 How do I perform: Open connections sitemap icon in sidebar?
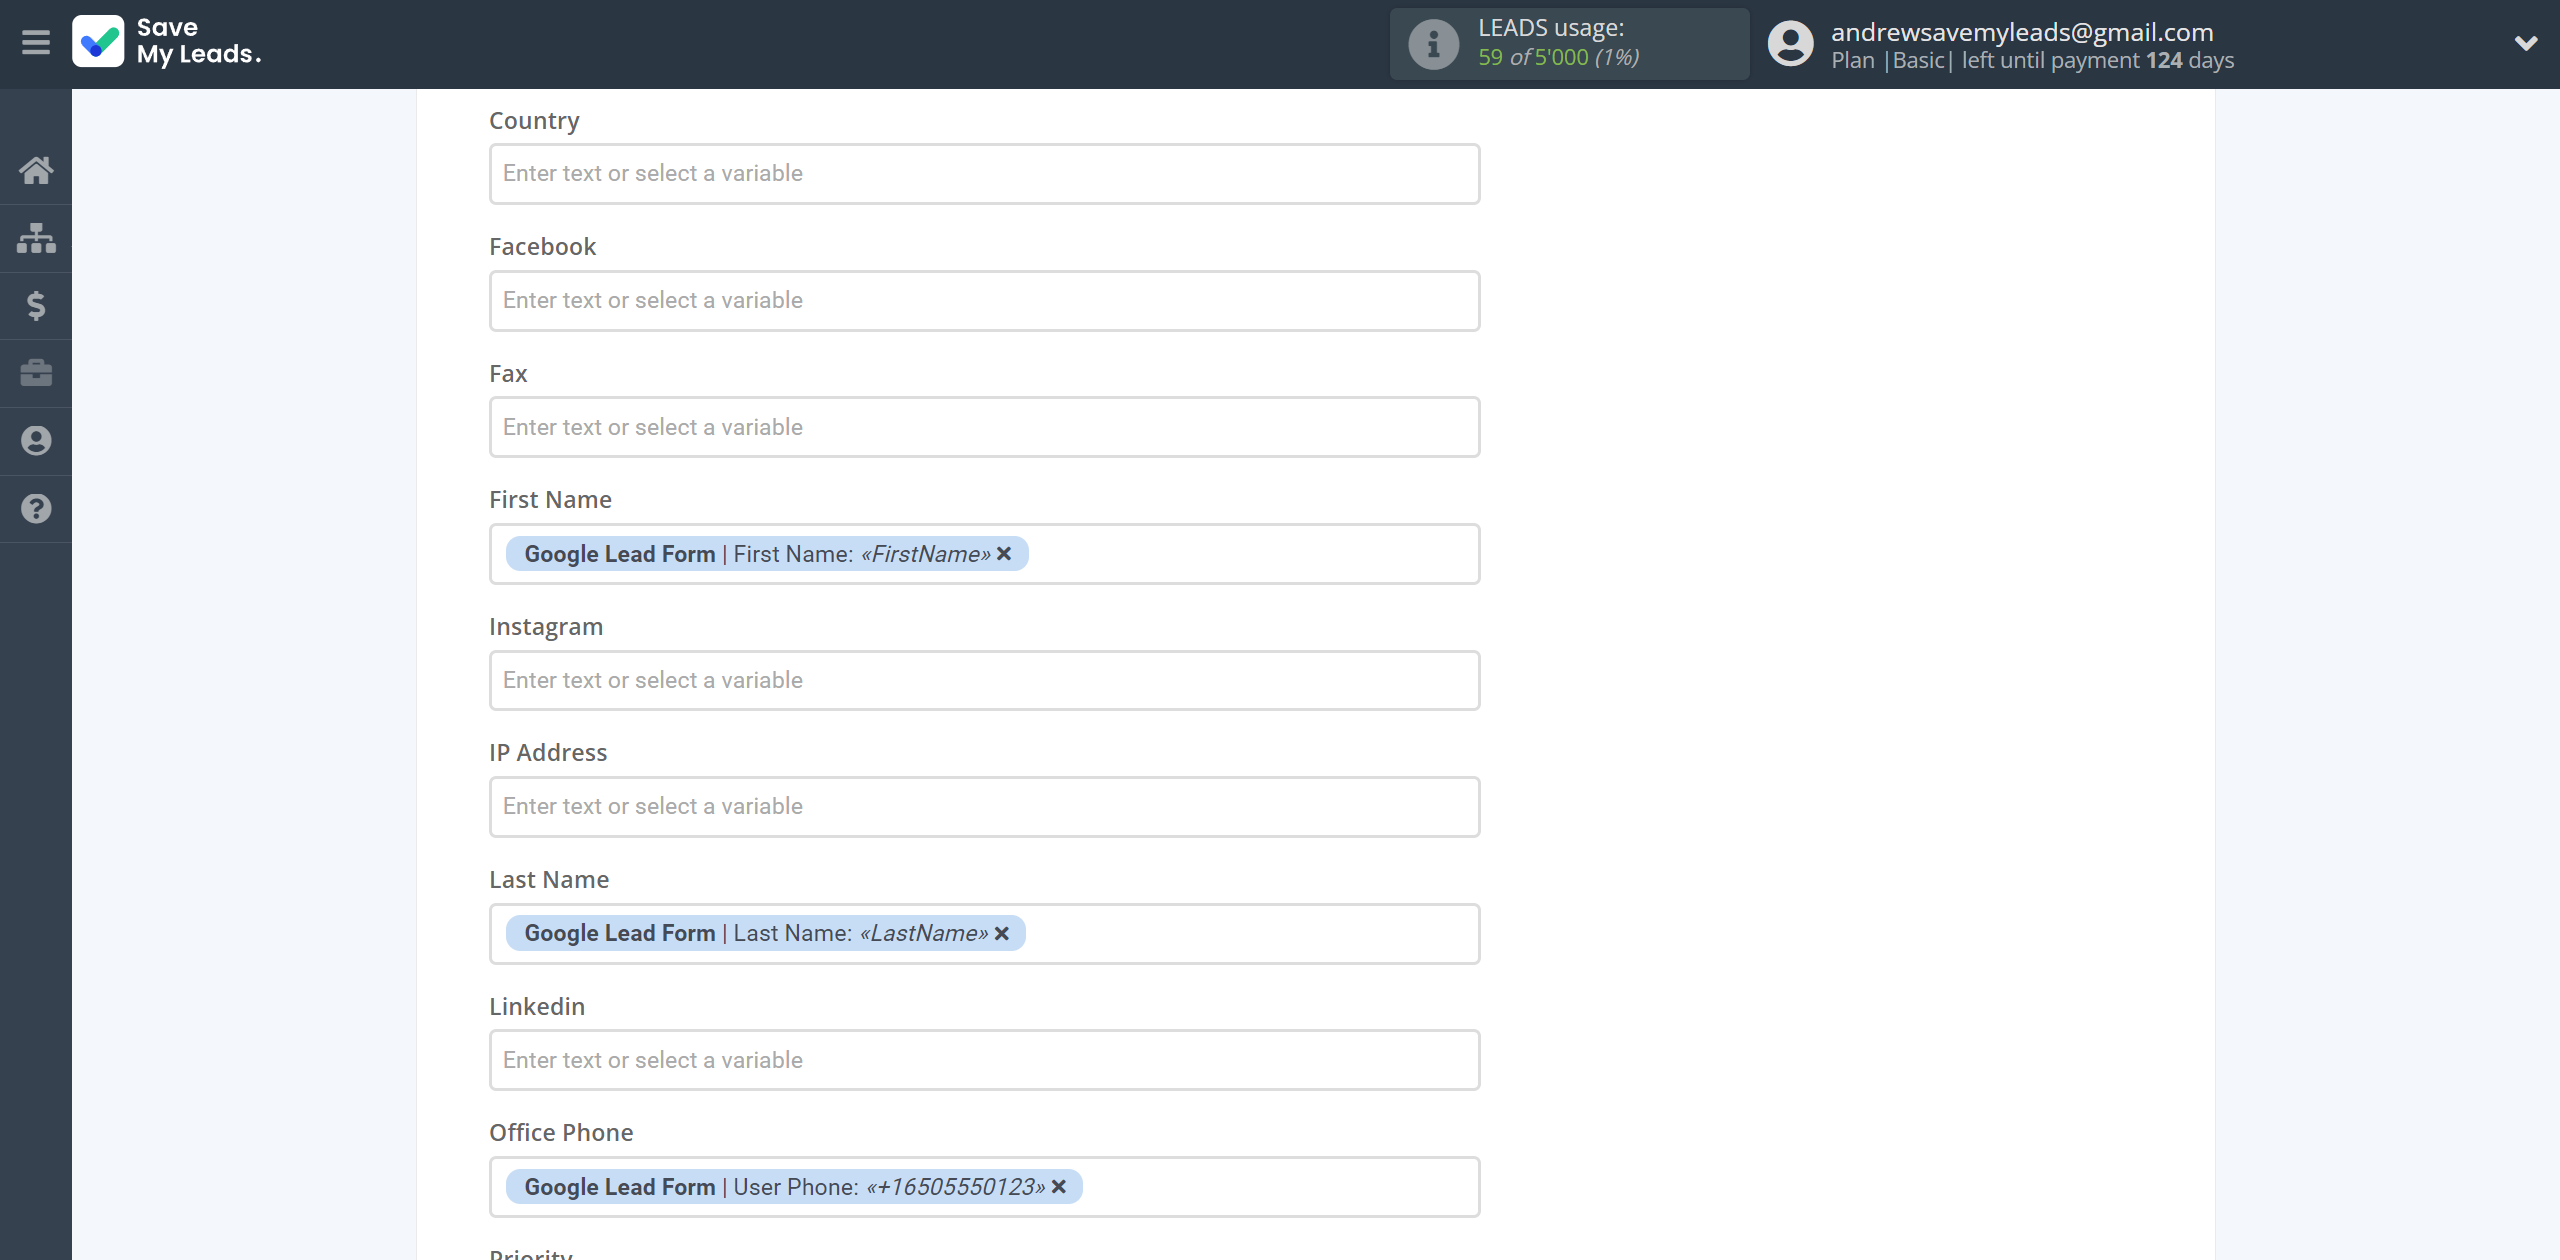(x=36, y=238)
